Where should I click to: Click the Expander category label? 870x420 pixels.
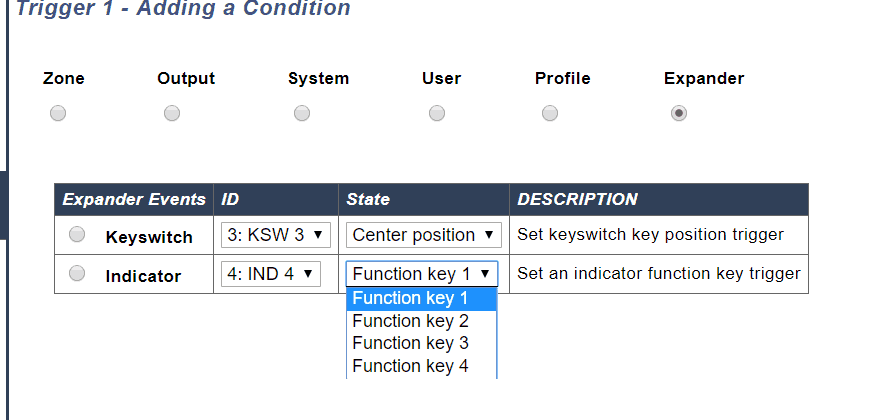tap(704, 78)
